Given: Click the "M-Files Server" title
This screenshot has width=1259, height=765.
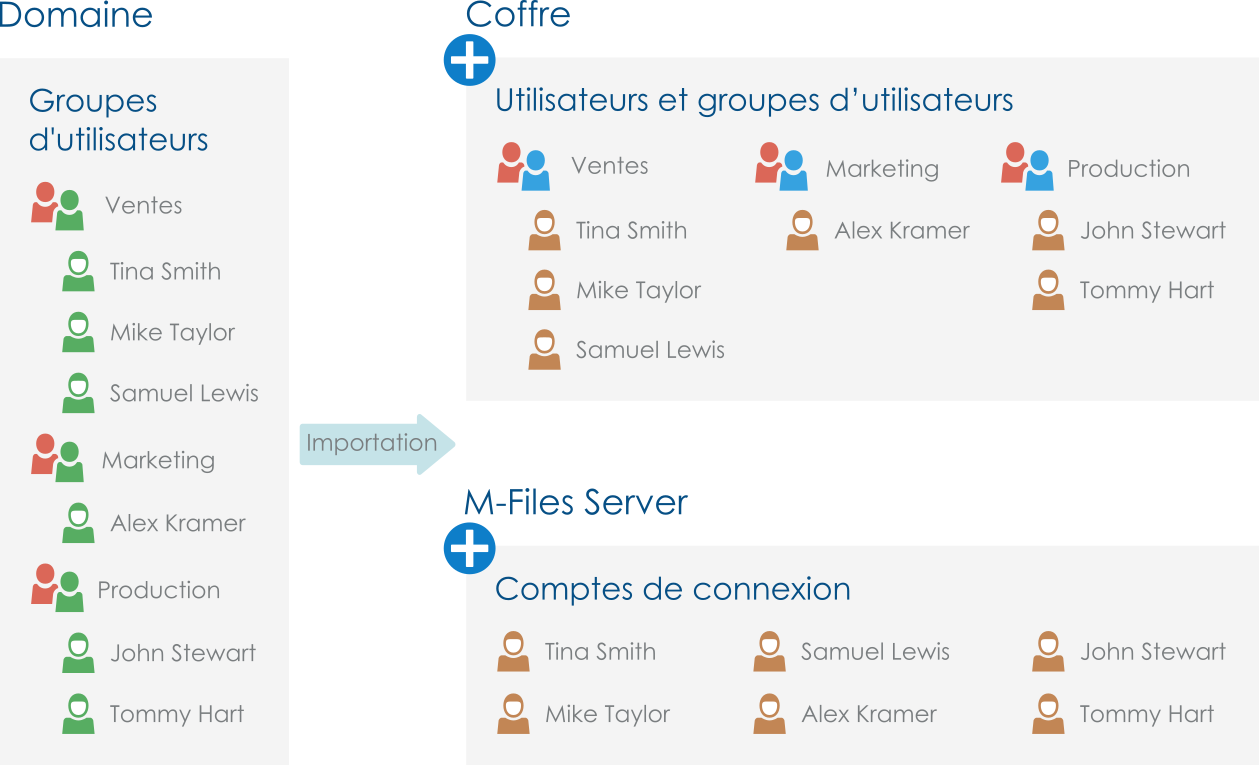Looking at the screenshot, I should pos(576,502).
